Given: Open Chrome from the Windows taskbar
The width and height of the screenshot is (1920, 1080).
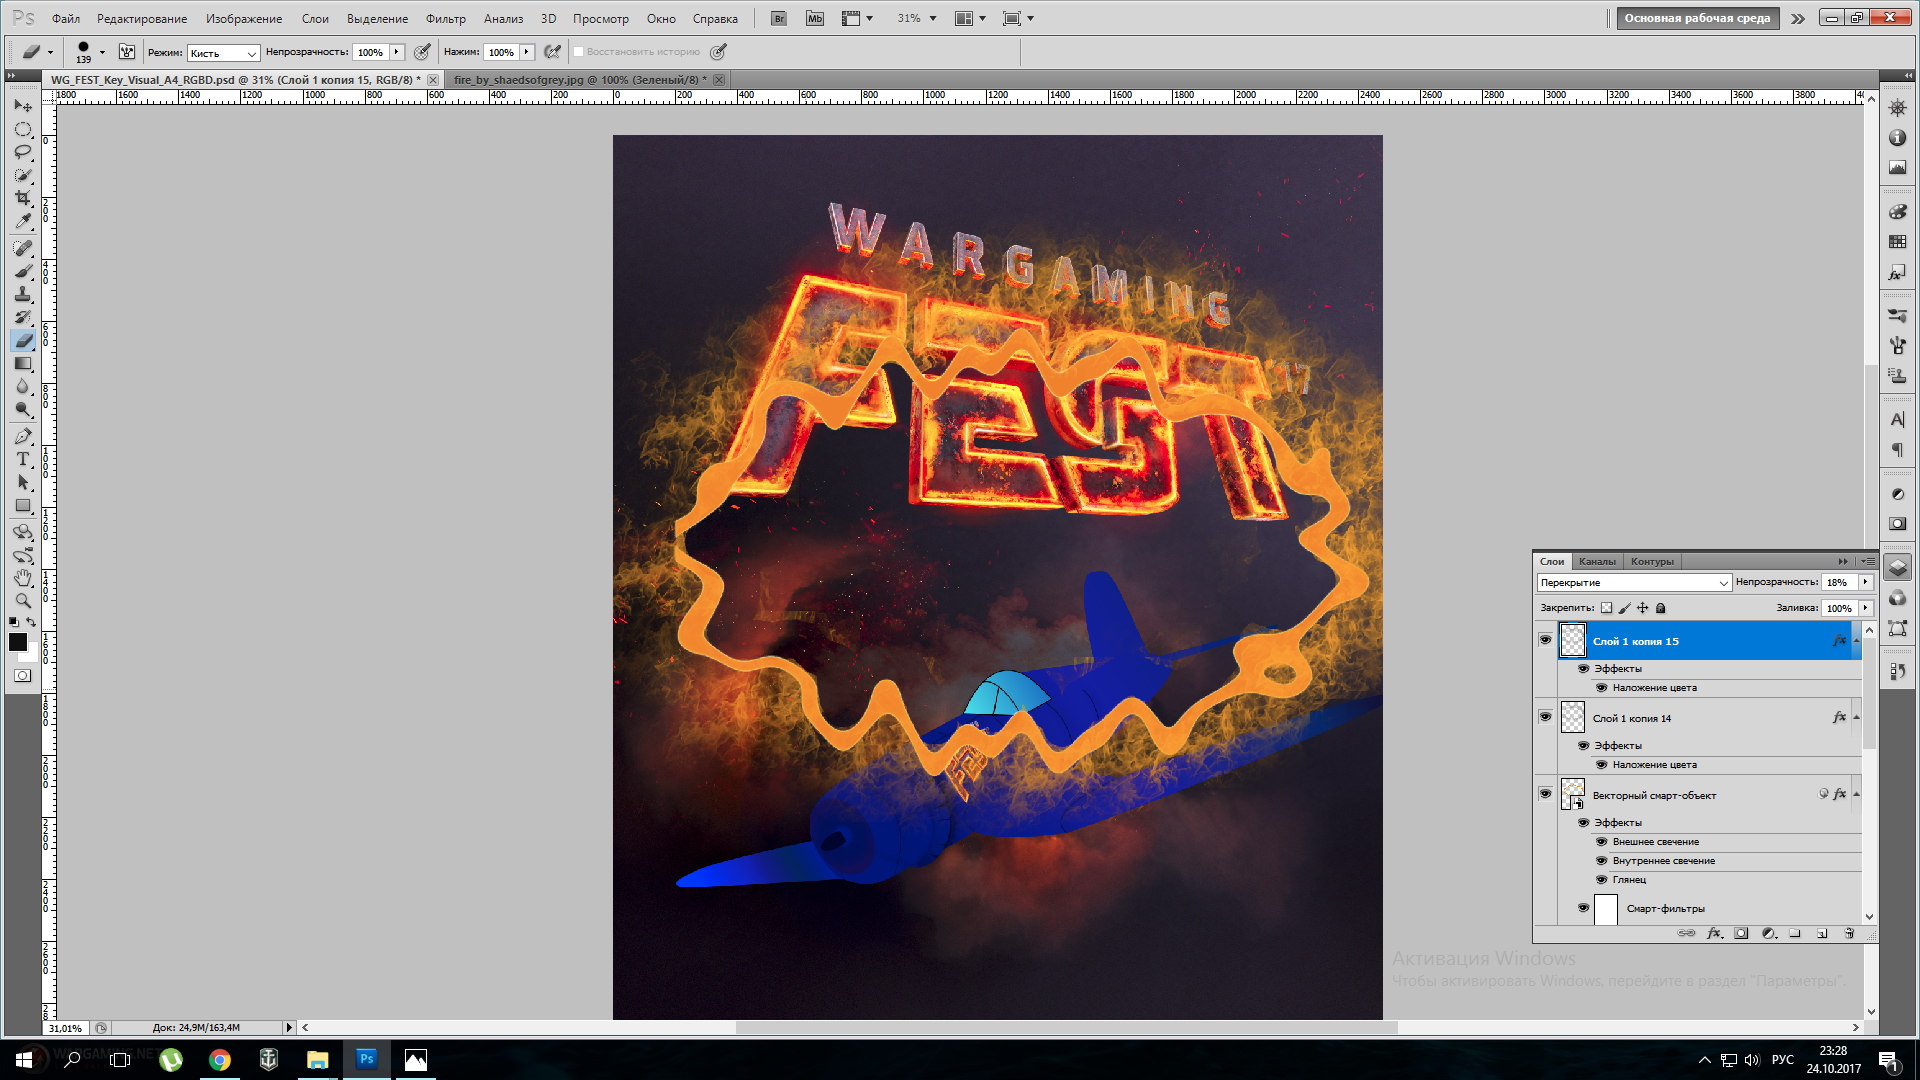Looking at the screenshot, I should pyautogui.click(x=220, y=1060).
